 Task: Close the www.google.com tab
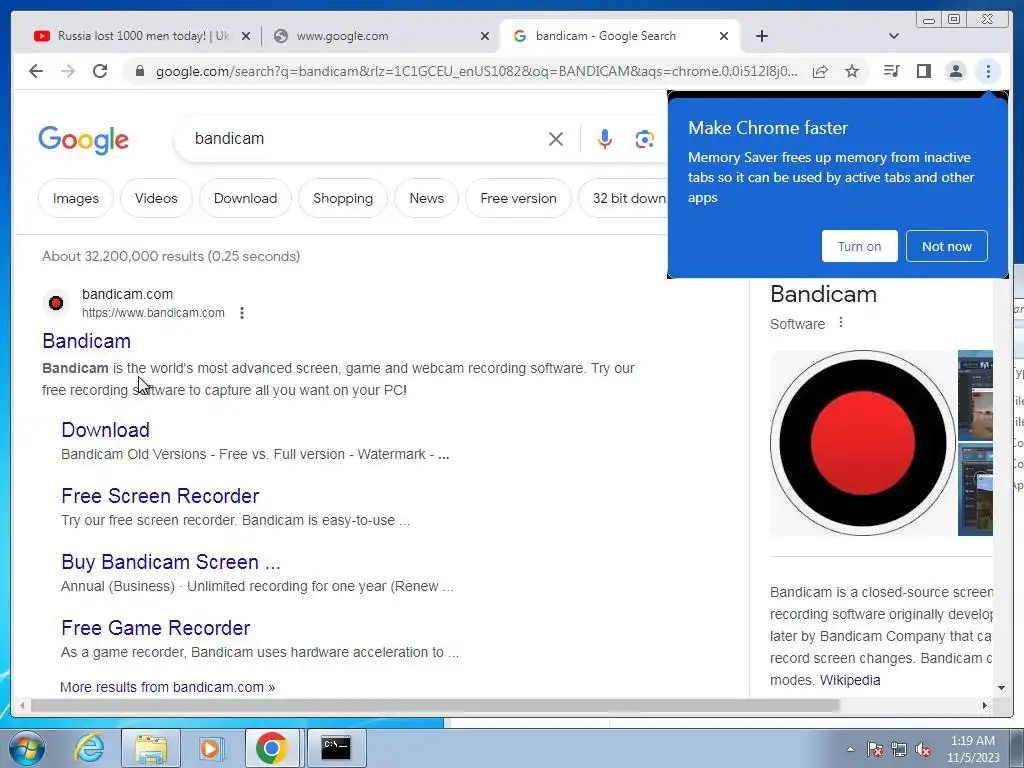[x=485, y=37]
